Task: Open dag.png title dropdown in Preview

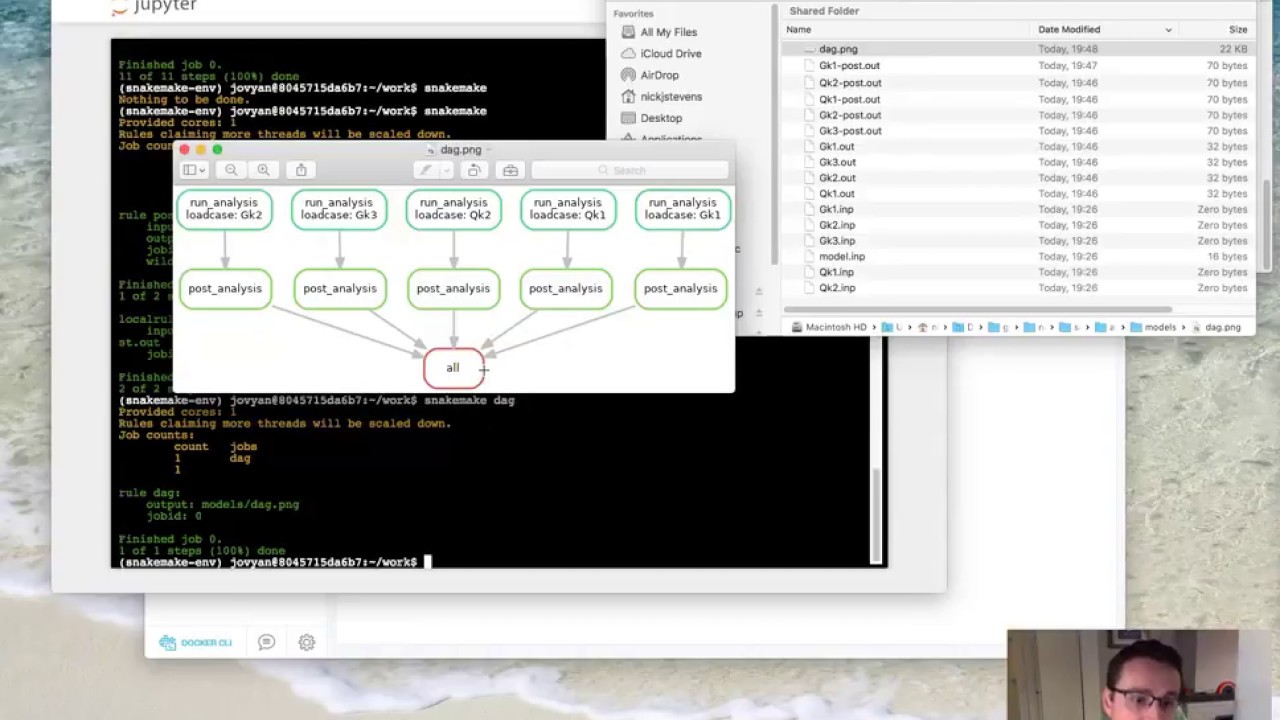Action: click(x=488, y=150)
